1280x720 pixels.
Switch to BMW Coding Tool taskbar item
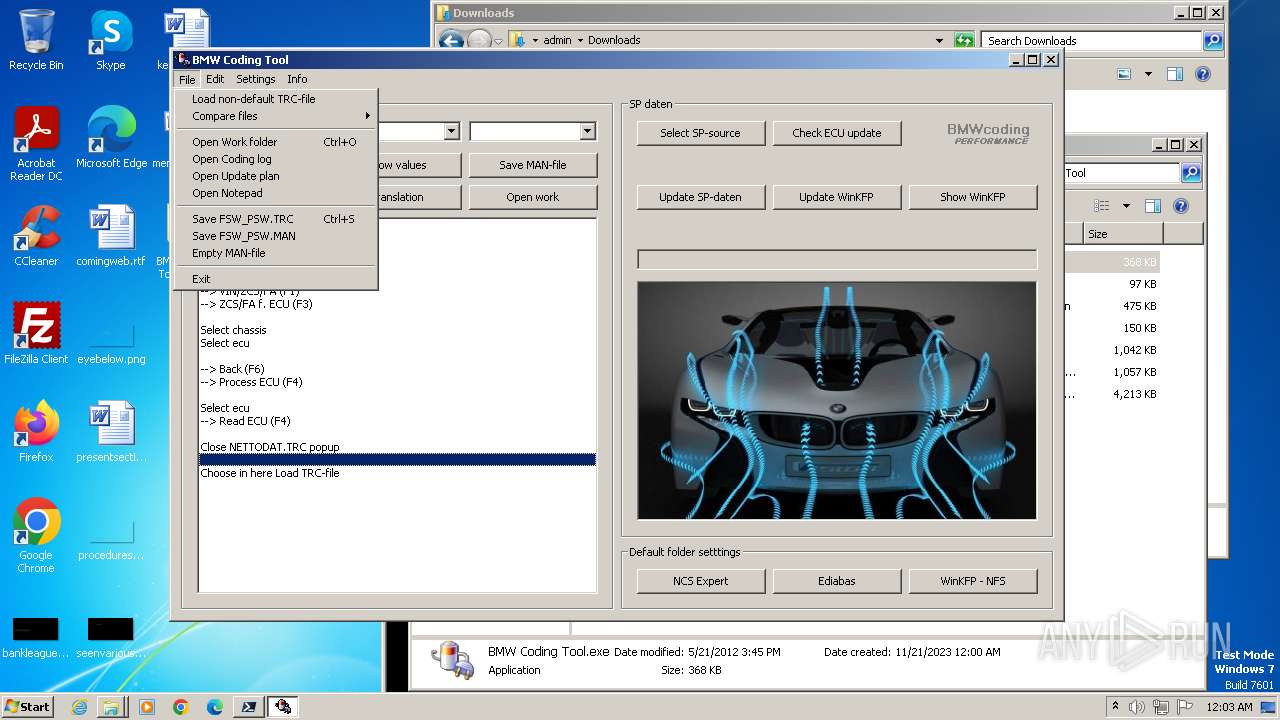click(283, 707)
